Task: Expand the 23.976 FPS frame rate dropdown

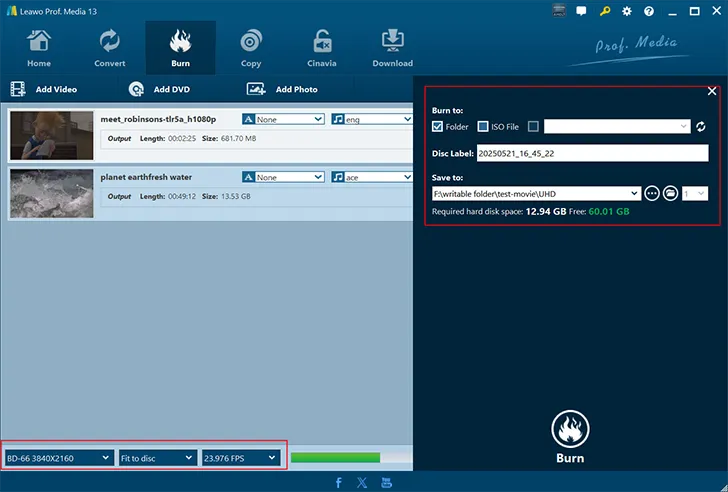Action: [240, 458]
